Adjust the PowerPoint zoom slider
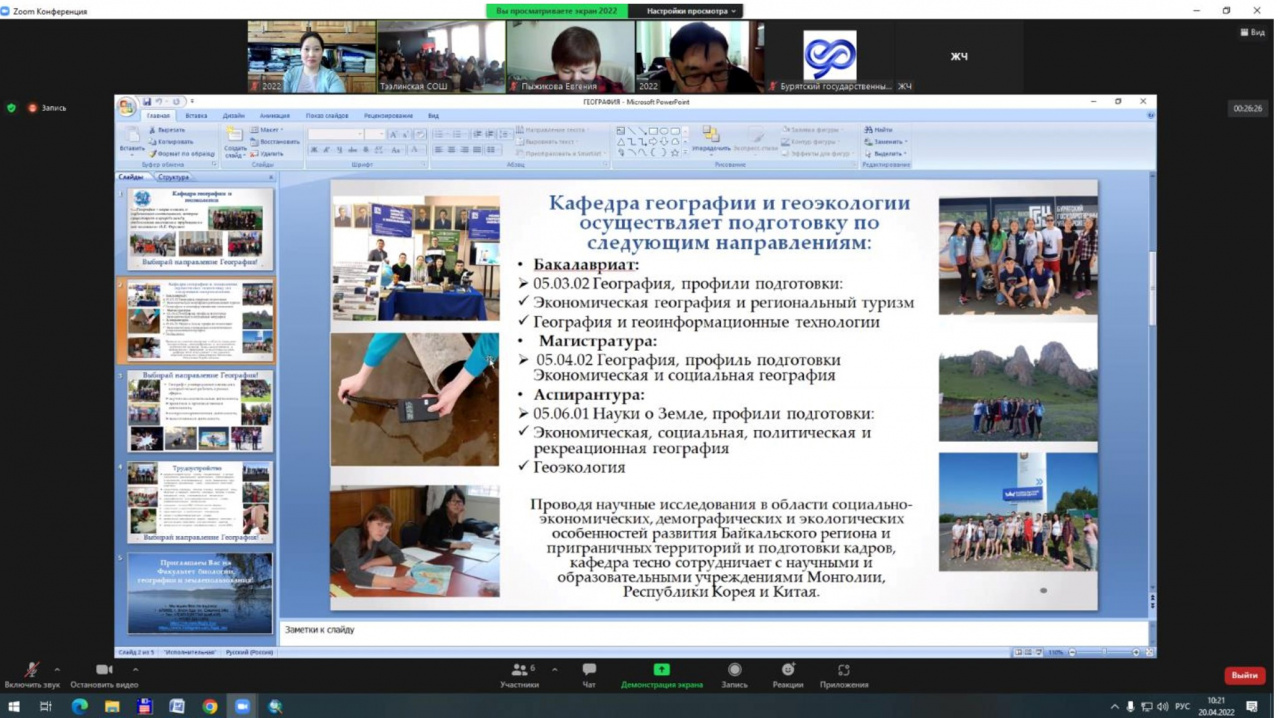The image size is (1280, 718). (1104, 652)
